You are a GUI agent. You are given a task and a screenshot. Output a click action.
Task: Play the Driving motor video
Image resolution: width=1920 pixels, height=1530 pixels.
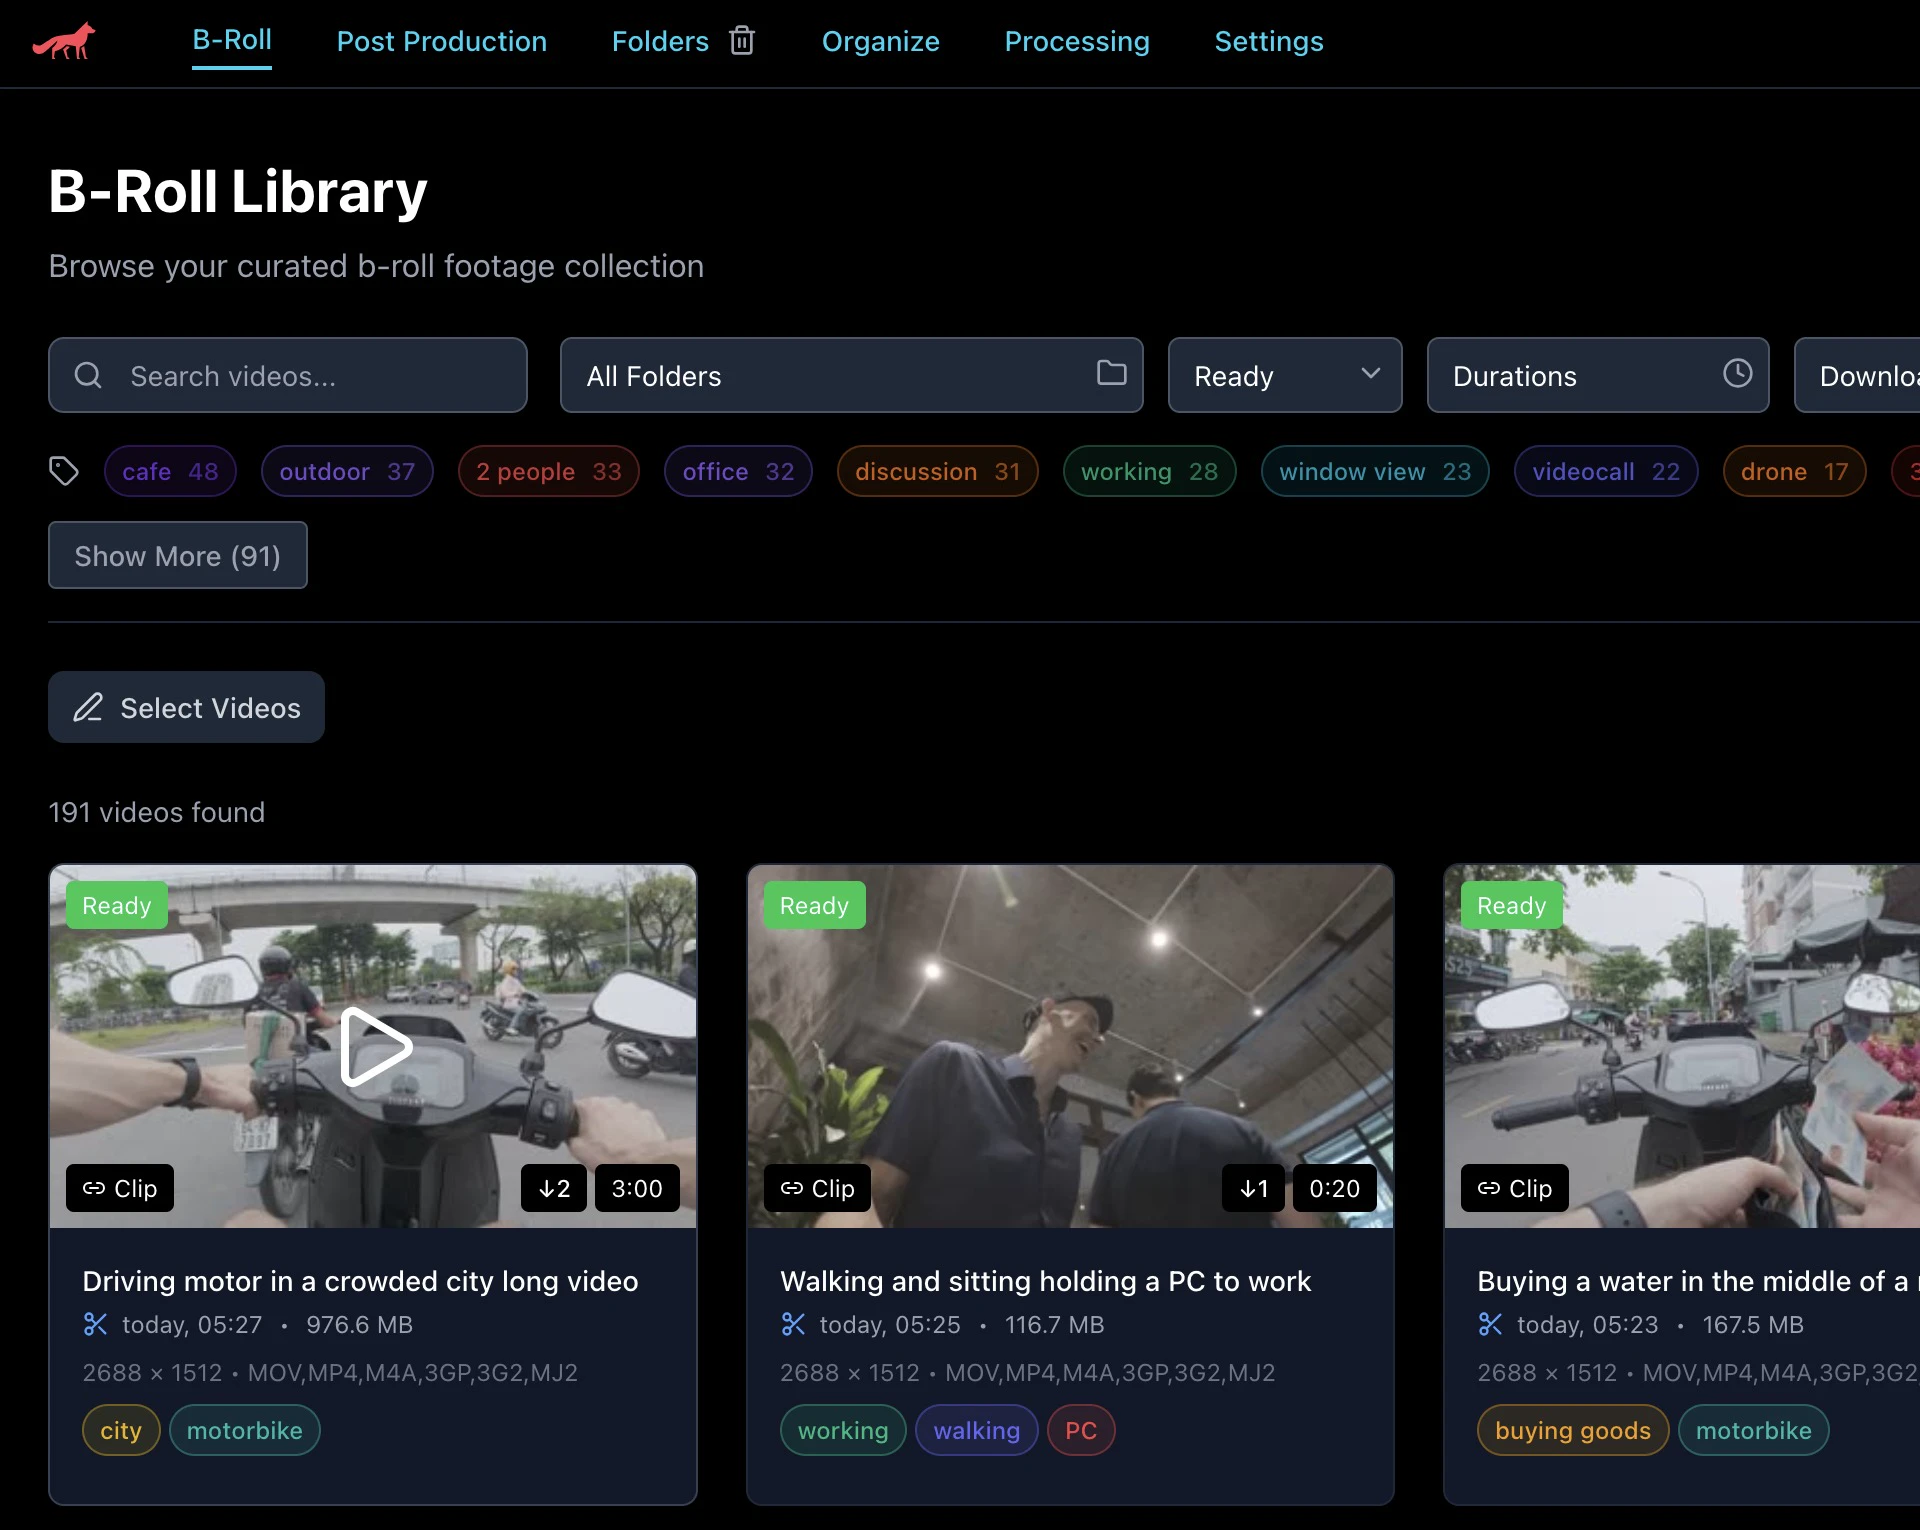pyautogui.click(x=373, y=1046)
